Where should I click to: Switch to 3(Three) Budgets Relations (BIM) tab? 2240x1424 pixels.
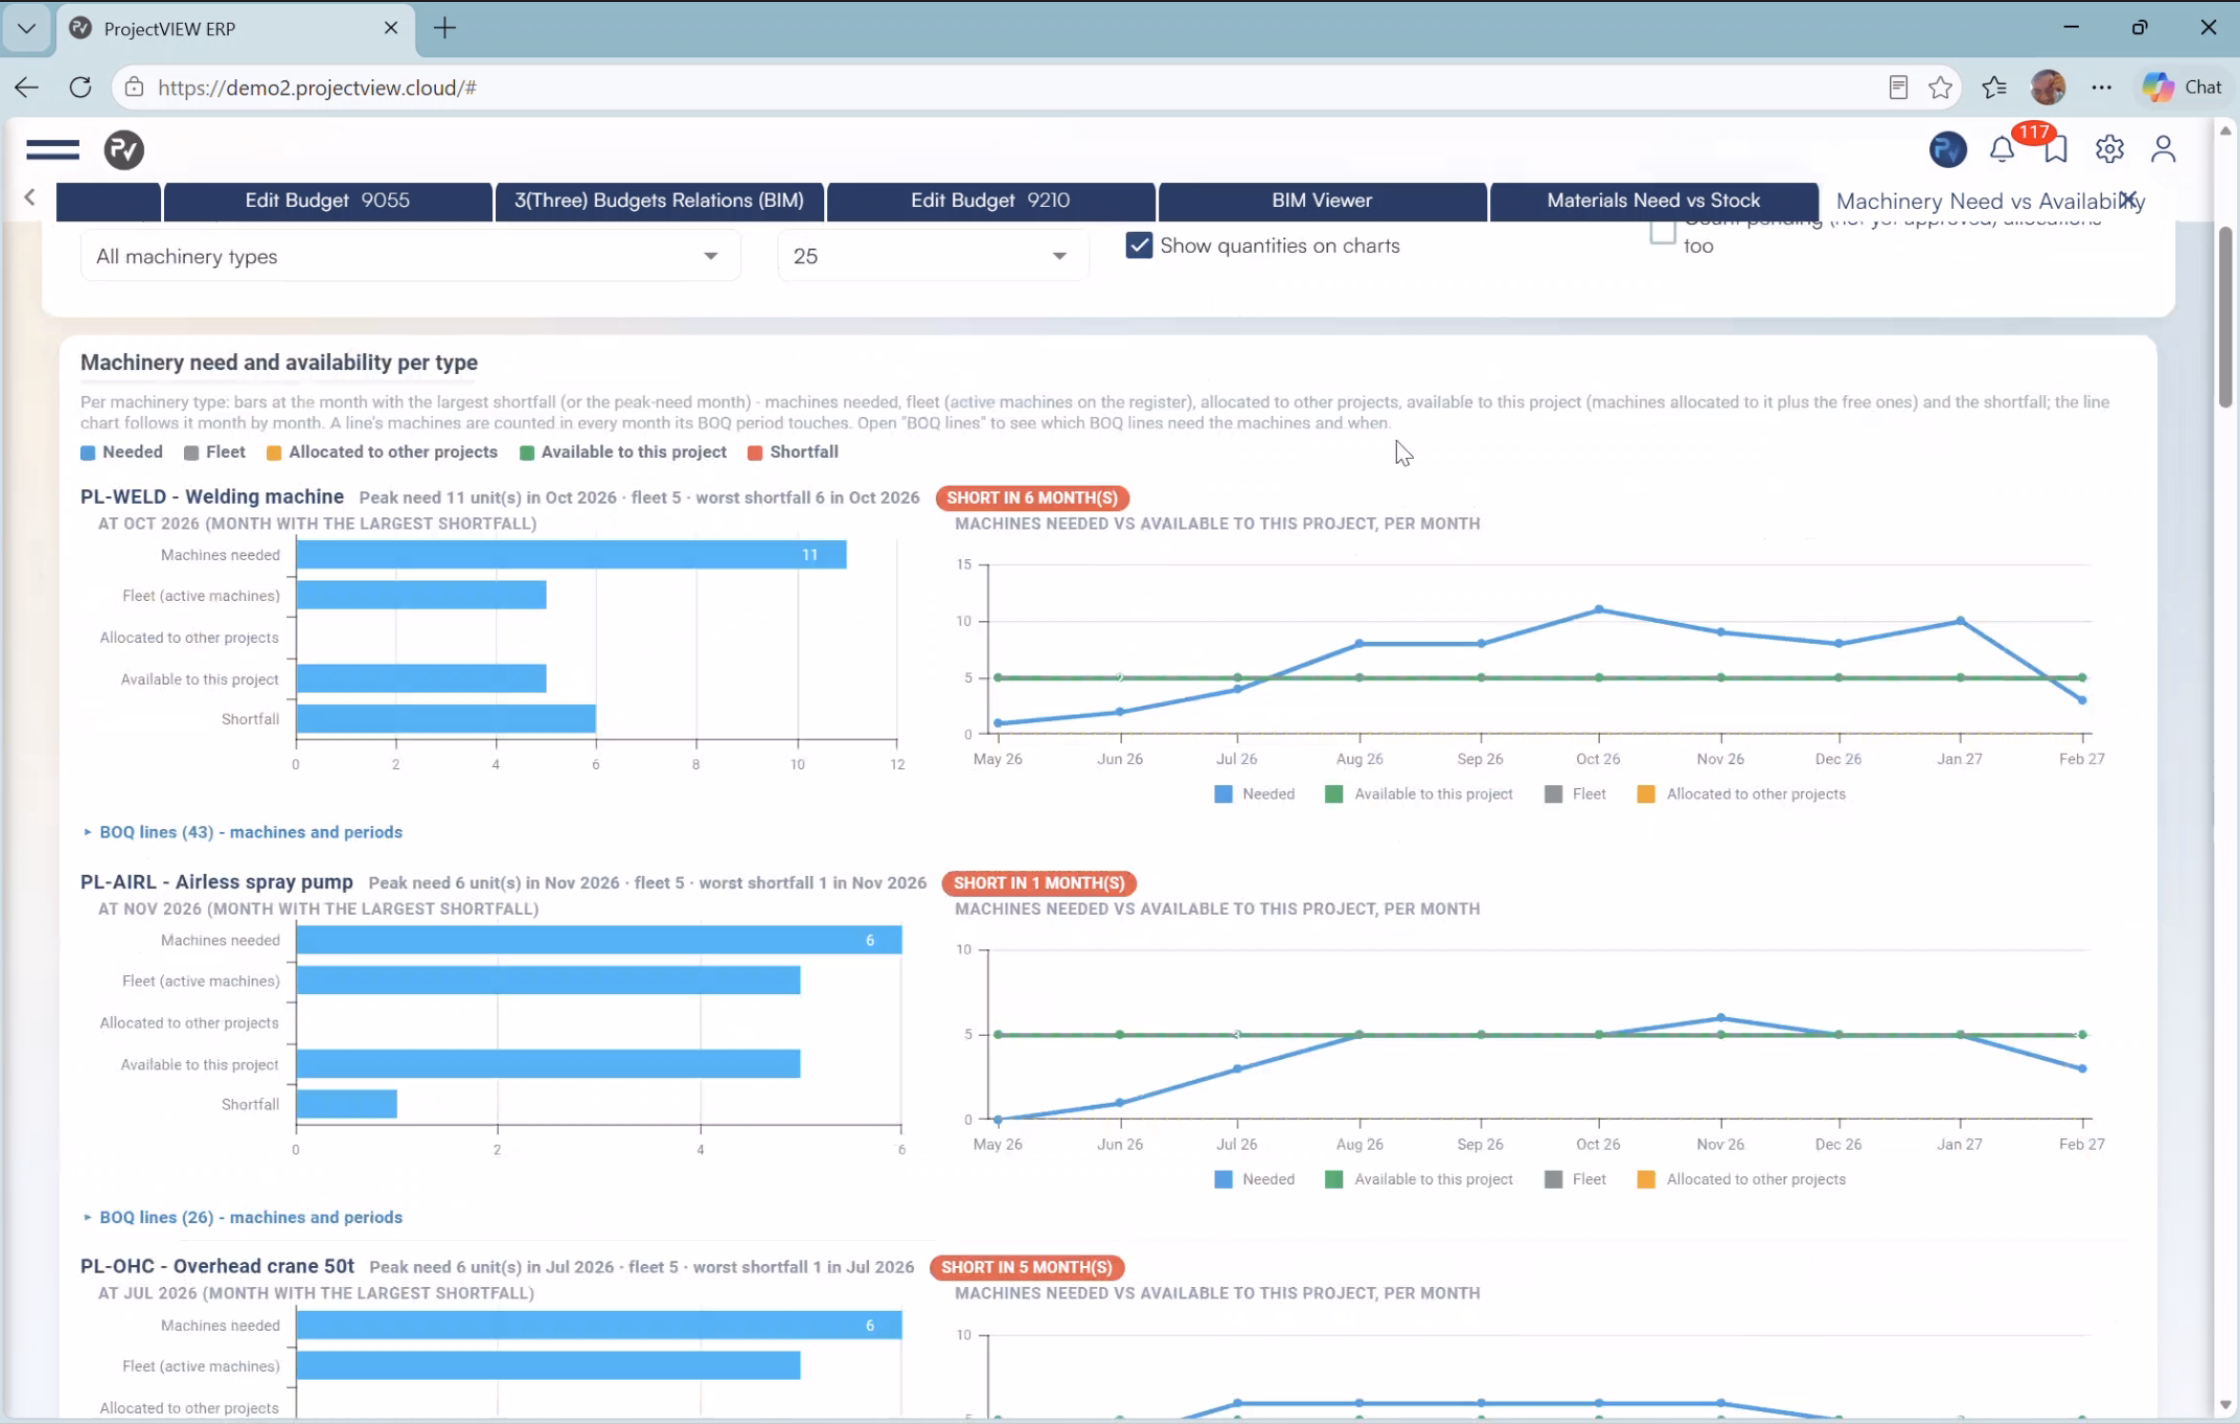pyautogui.click(x=659, y=200)
